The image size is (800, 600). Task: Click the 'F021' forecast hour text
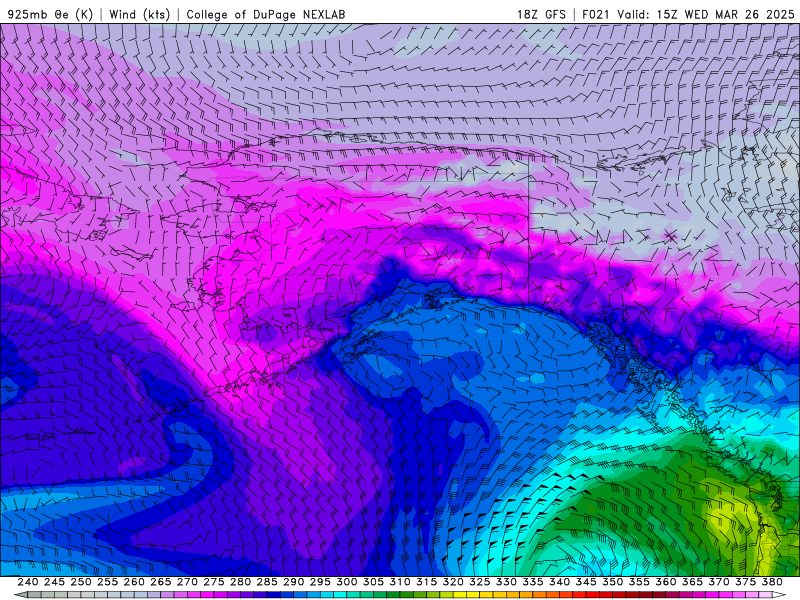[597, 14]
